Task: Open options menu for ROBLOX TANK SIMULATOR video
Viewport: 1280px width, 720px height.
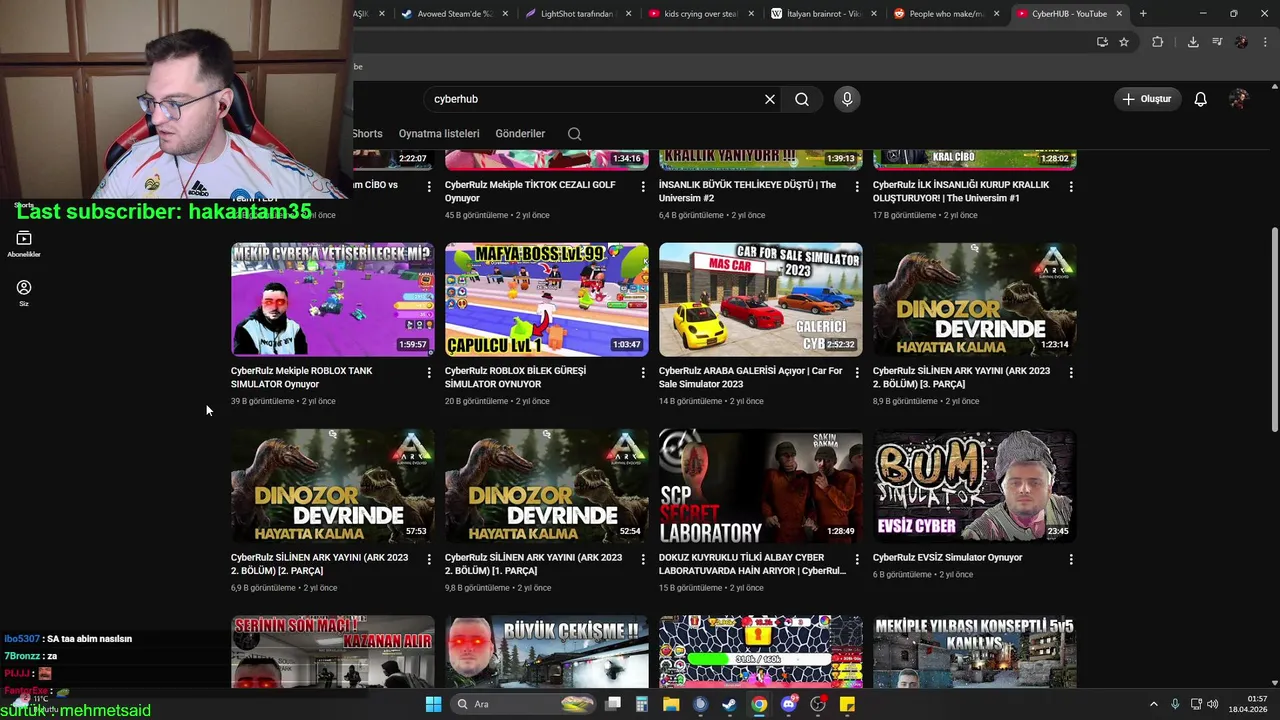Action: click(x=429, y=372)
